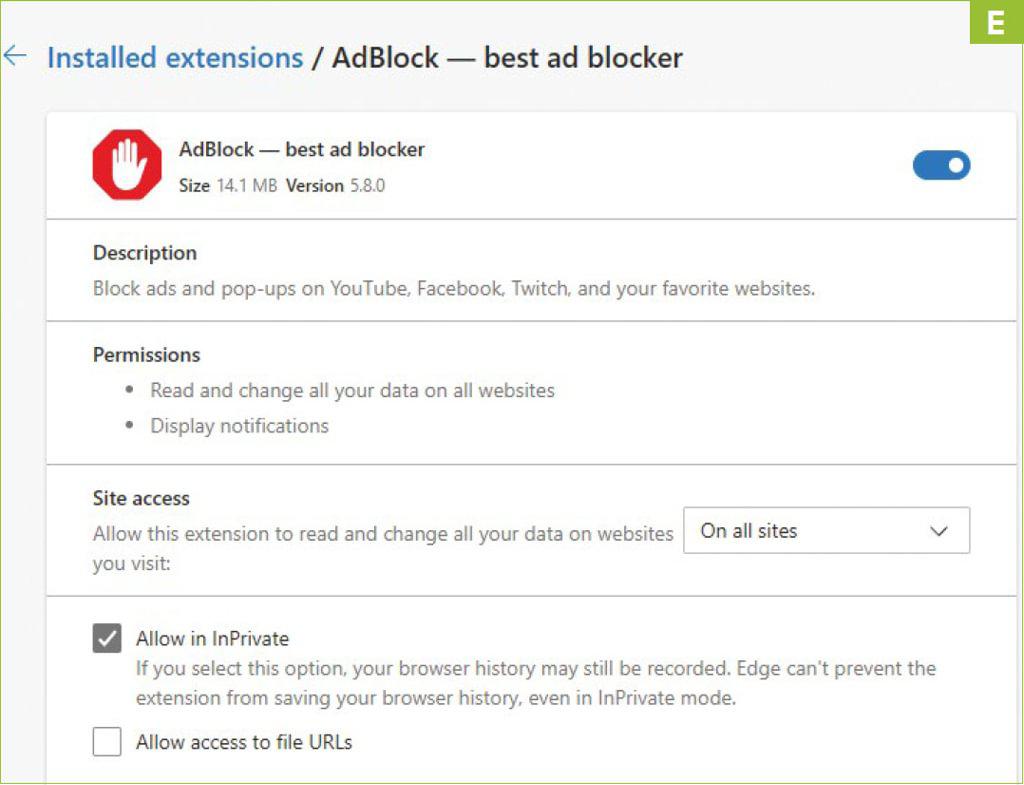Click the AdBlock red hand logo
The image size is (1024, 785).
point(127,165)
